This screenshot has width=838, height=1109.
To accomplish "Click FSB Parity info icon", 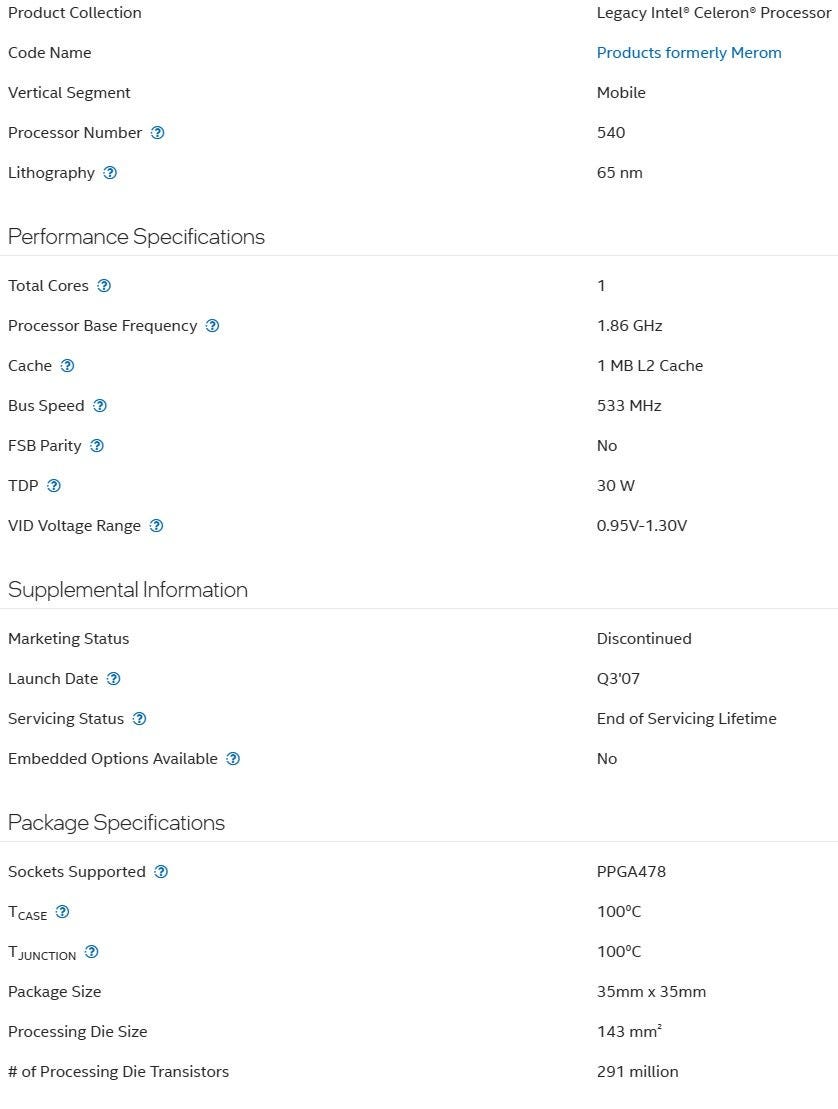I will (x=97, y=446).
